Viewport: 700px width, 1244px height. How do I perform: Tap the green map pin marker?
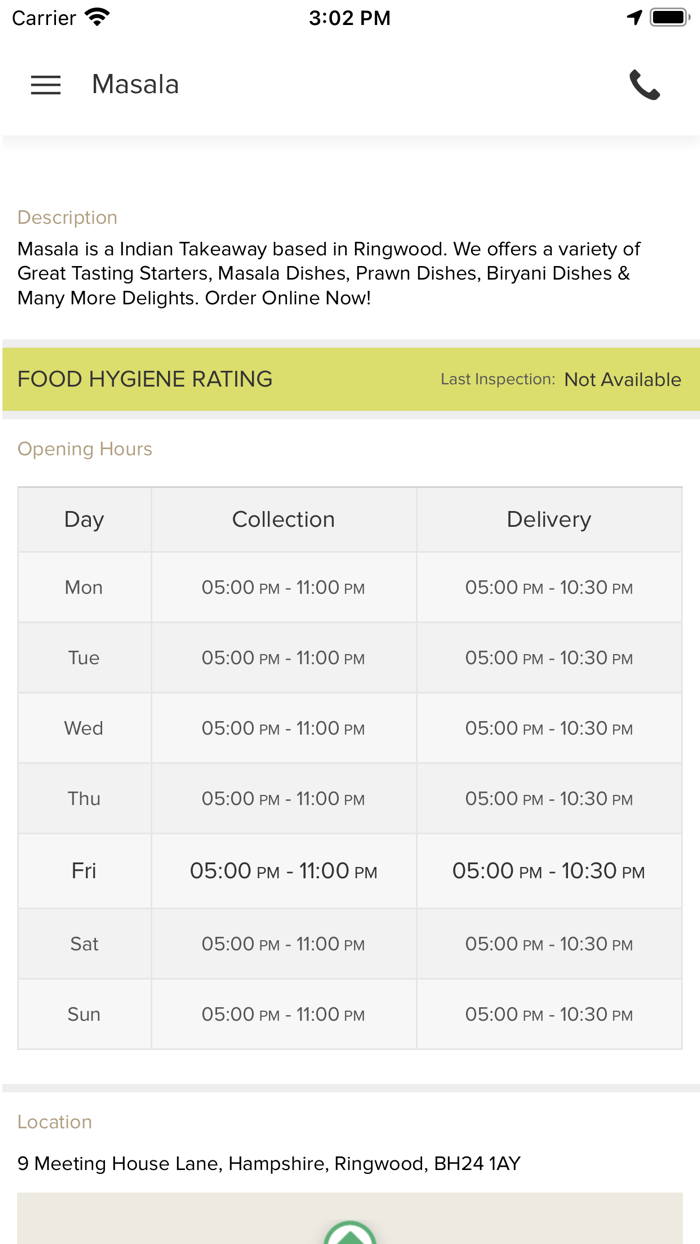point(350,1234)
